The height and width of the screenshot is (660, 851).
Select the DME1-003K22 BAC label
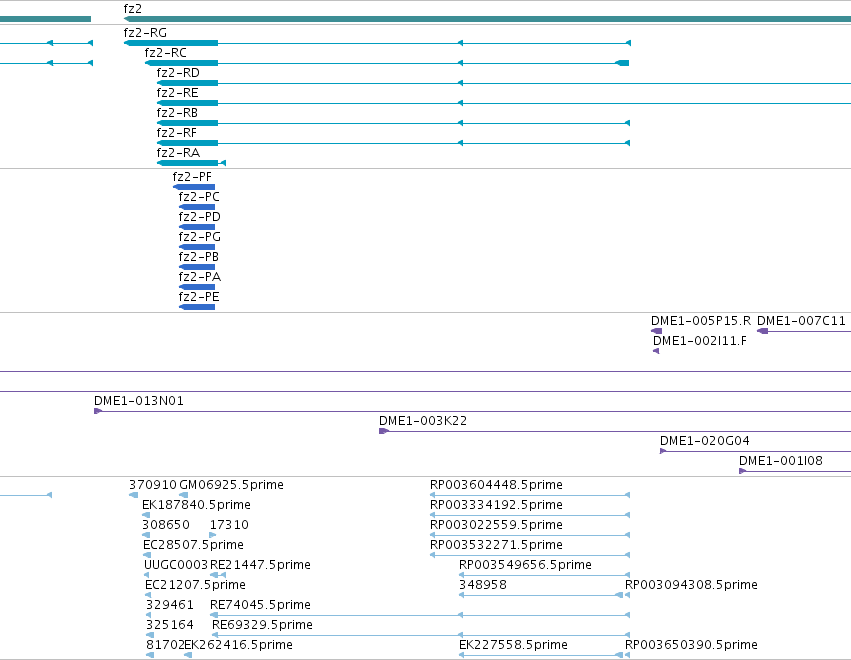coord(423,421)
